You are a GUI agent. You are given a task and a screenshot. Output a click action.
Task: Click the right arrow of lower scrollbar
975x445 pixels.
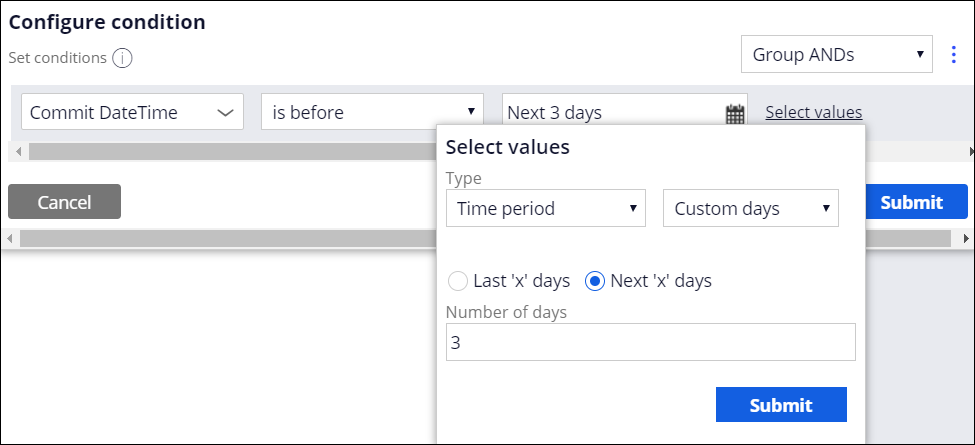(966, 238)
